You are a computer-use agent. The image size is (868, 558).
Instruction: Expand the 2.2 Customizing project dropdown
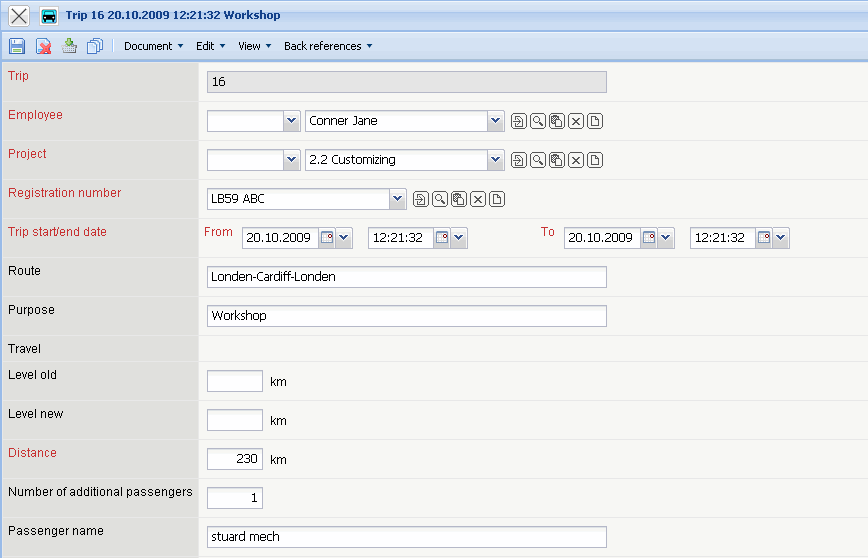(x=495, y=160)
